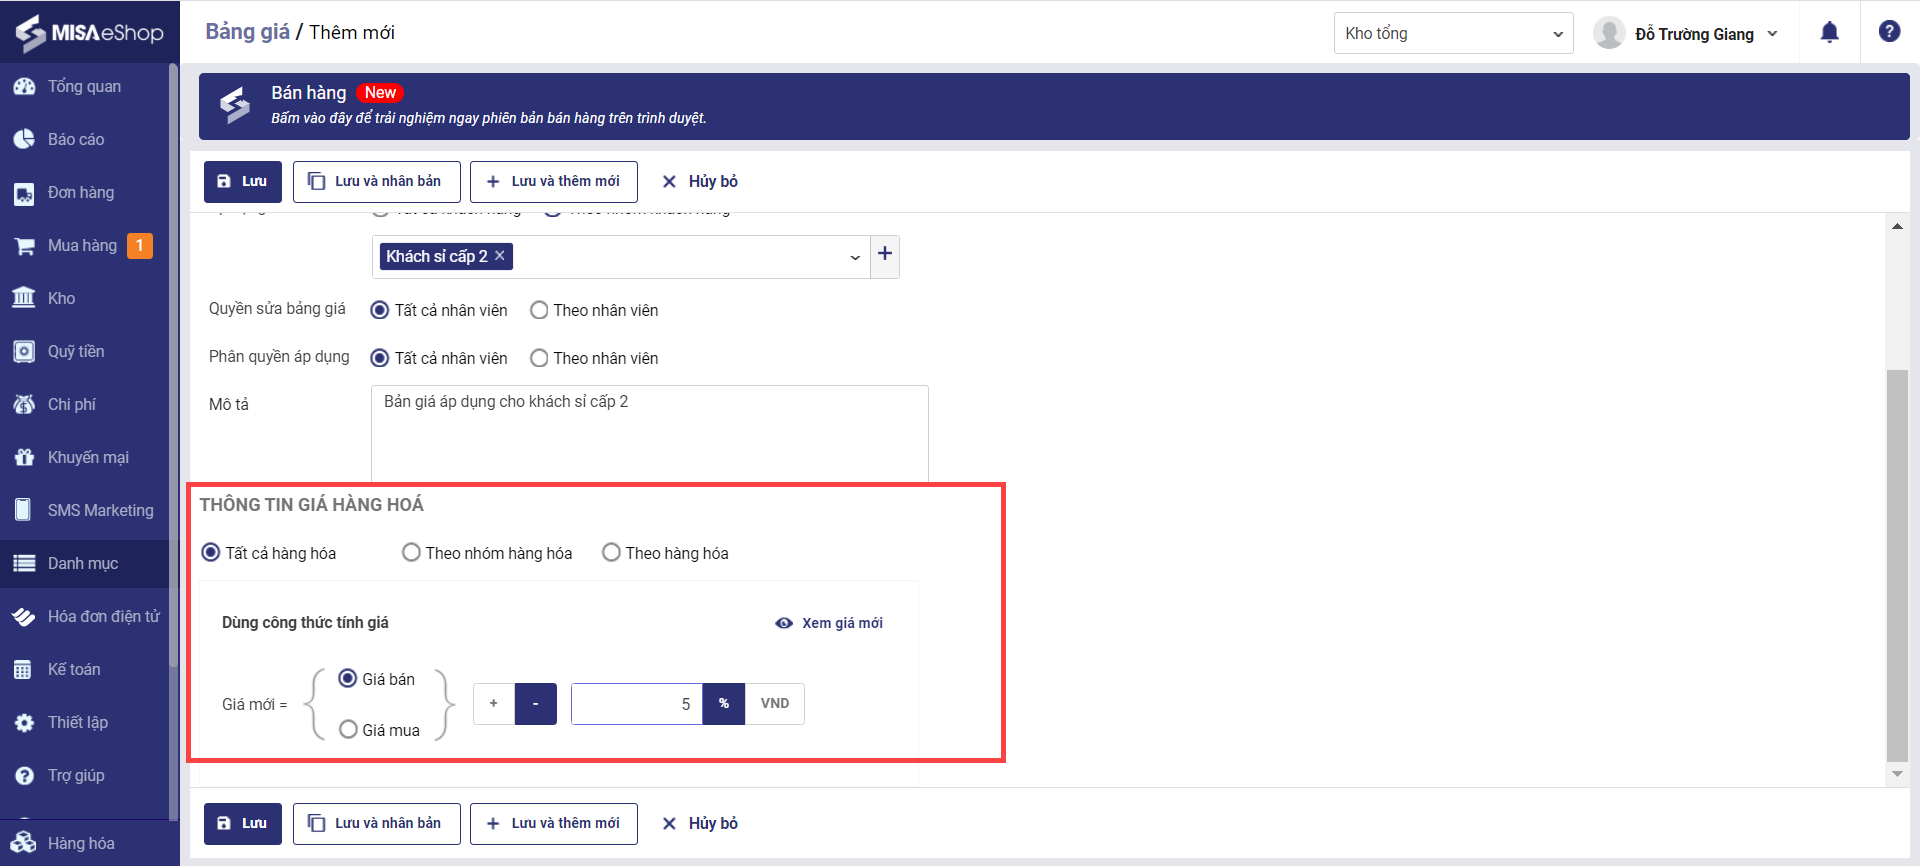
Task: Select Tất cả nhân viên for Quyền sửa bảng giá
Action: click(x=380, y=310)
